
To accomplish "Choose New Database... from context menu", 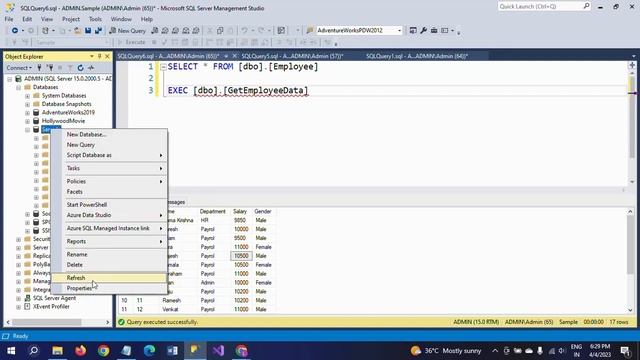I will click(x=109, y=134).
